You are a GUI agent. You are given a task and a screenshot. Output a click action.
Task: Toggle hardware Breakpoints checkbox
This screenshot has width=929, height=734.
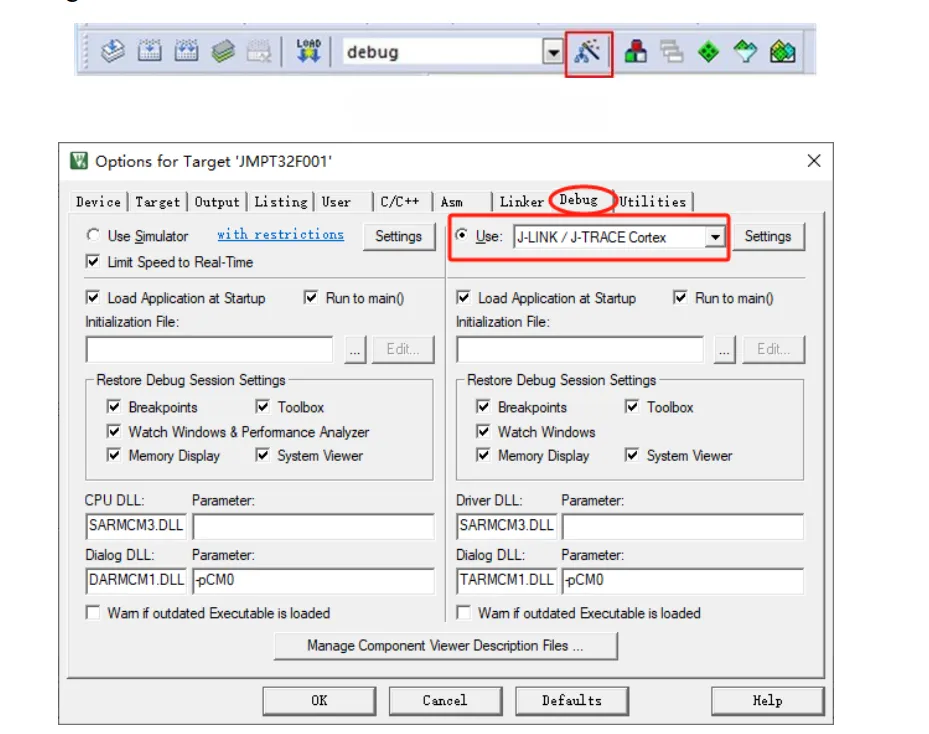pyautogui.click(x=483, y=406)
